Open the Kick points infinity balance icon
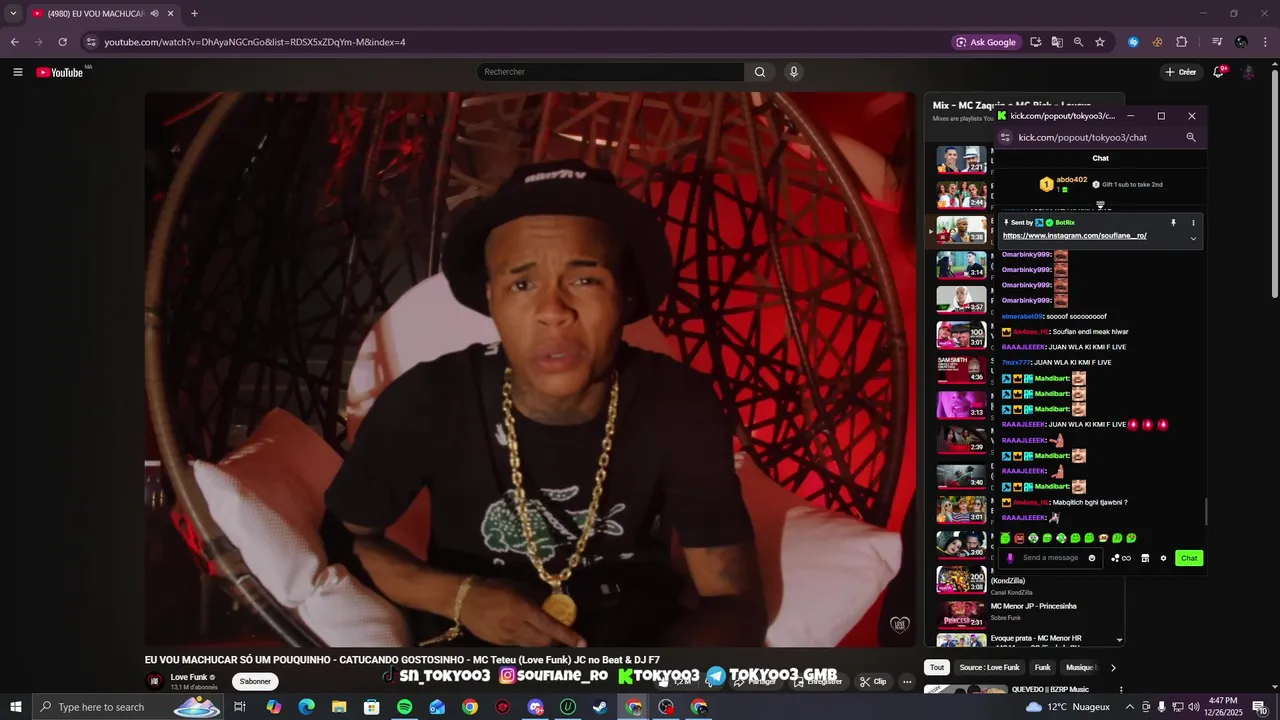This screenshot has width=1280, height=720. coord(1121,558)
